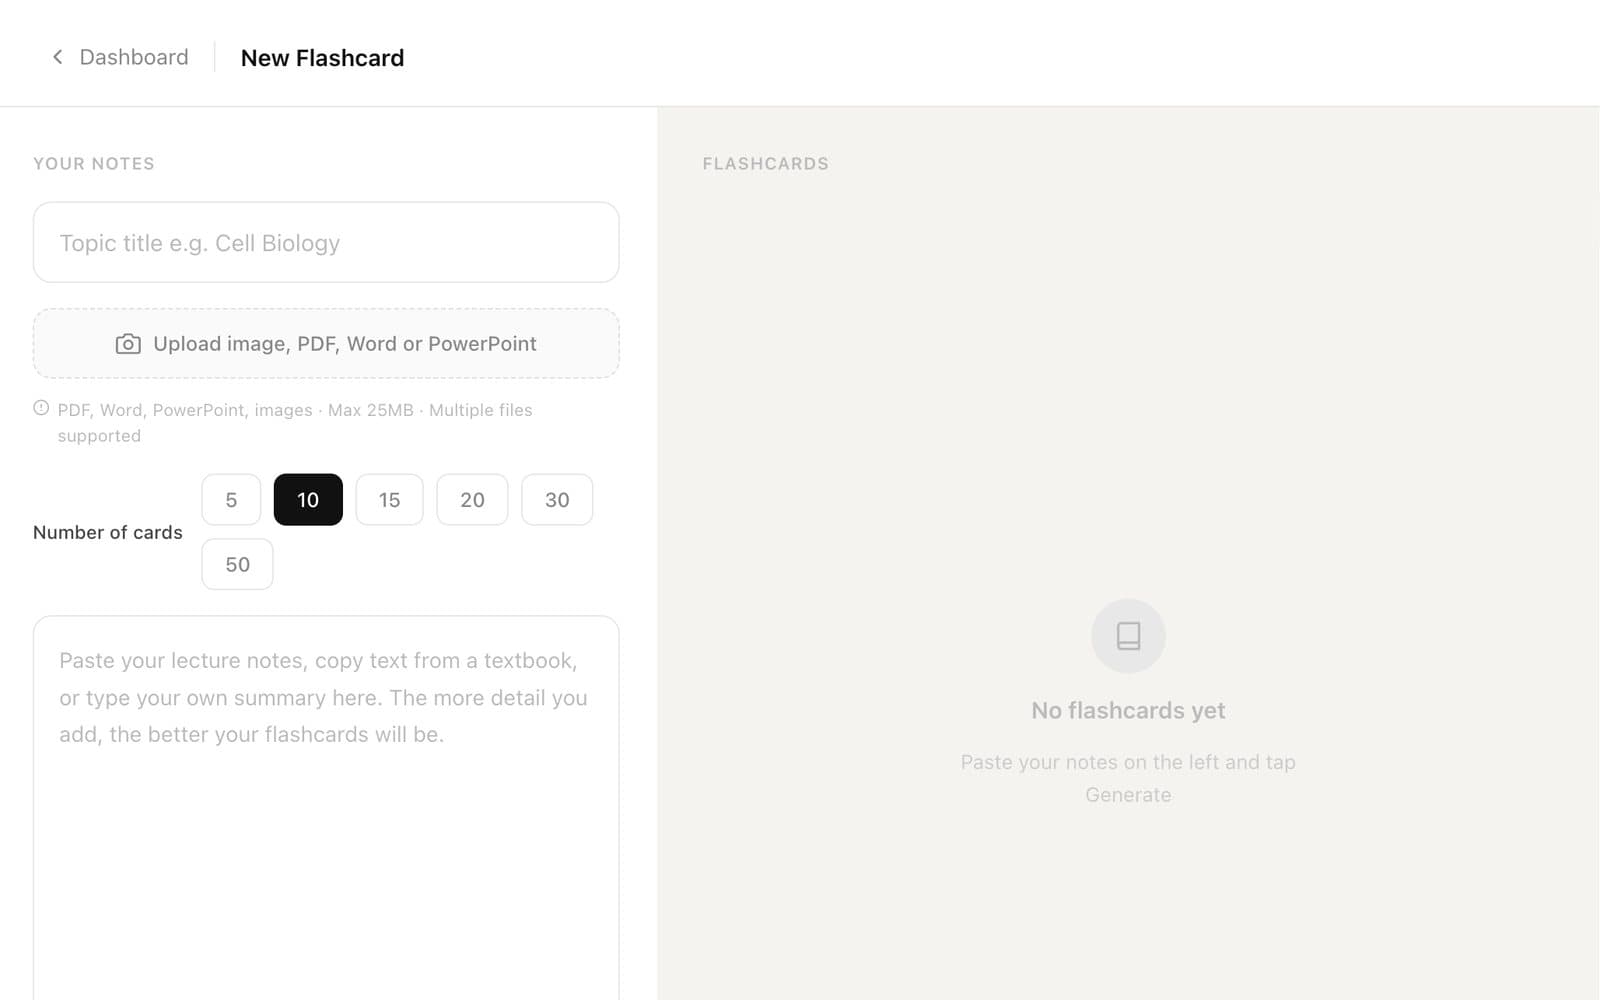Click the PDF, Word, PowerPoint, images Max 25MB note
1600x1000 pixels.
click(x=295, y=422)
